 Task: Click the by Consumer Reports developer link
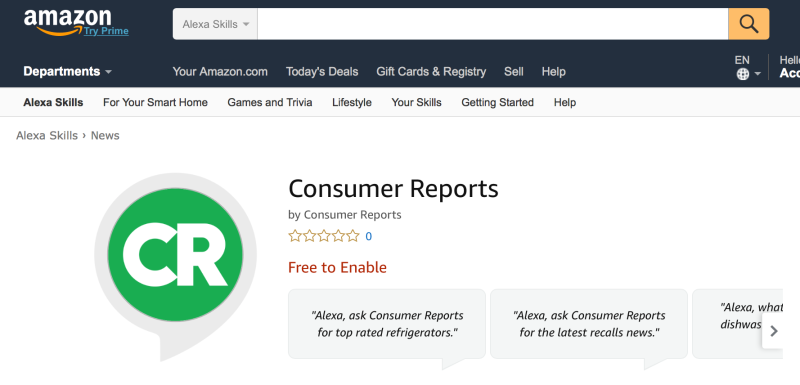coord(345,215)
